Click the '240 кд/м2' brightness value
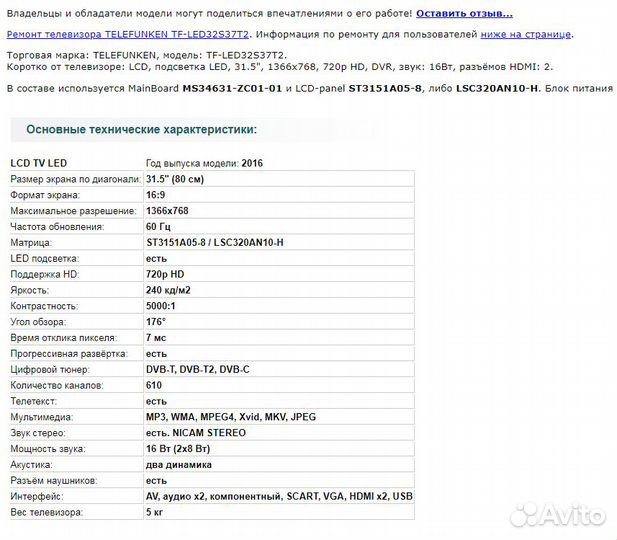This screenshot has width=617, height=540. [170, 290]
